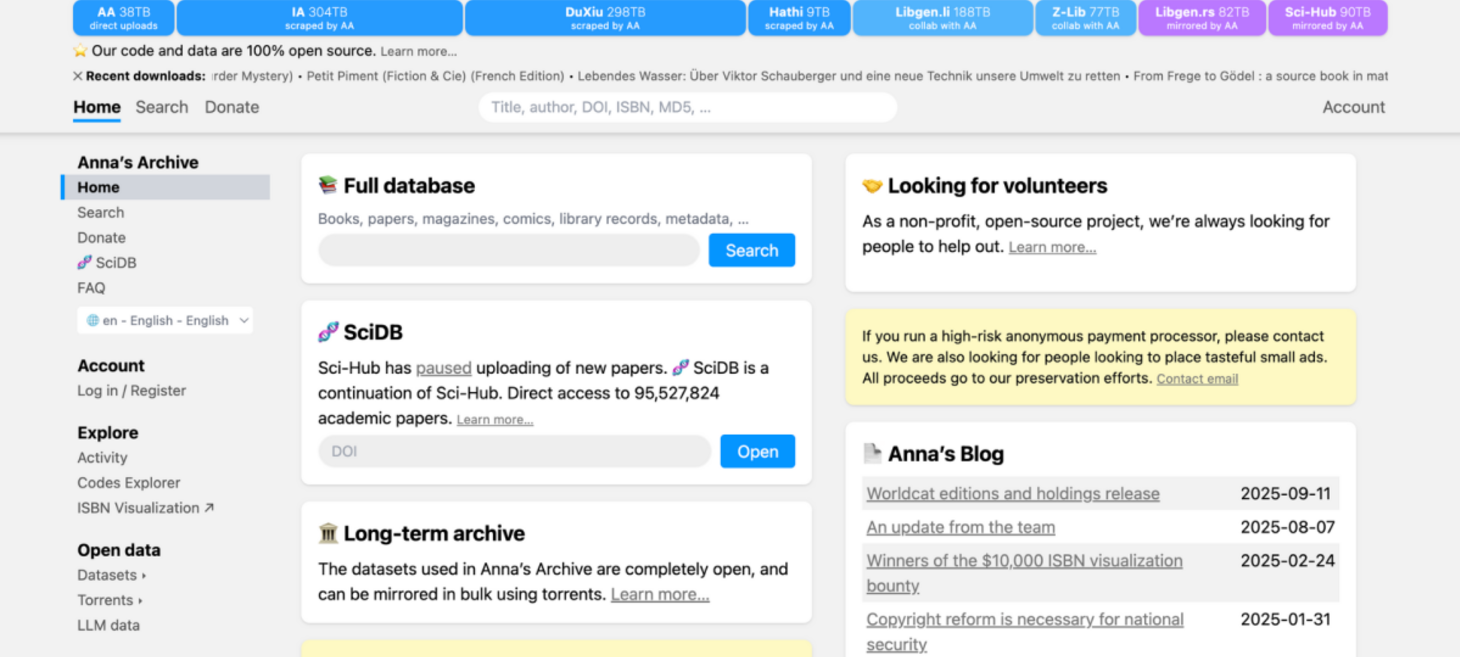Switch to the Search tab in top navigation
This screenshot has width=1460, height=657.
[162, 107]
